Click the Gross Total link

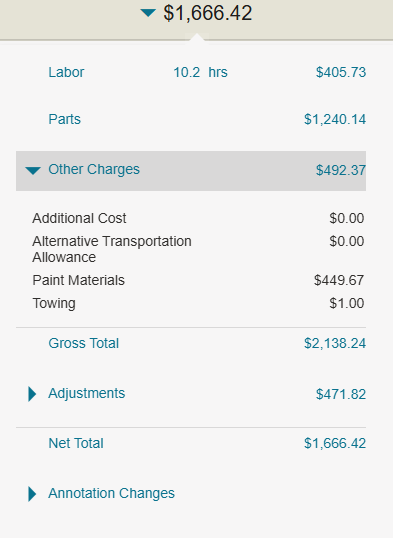click(84, 343)
